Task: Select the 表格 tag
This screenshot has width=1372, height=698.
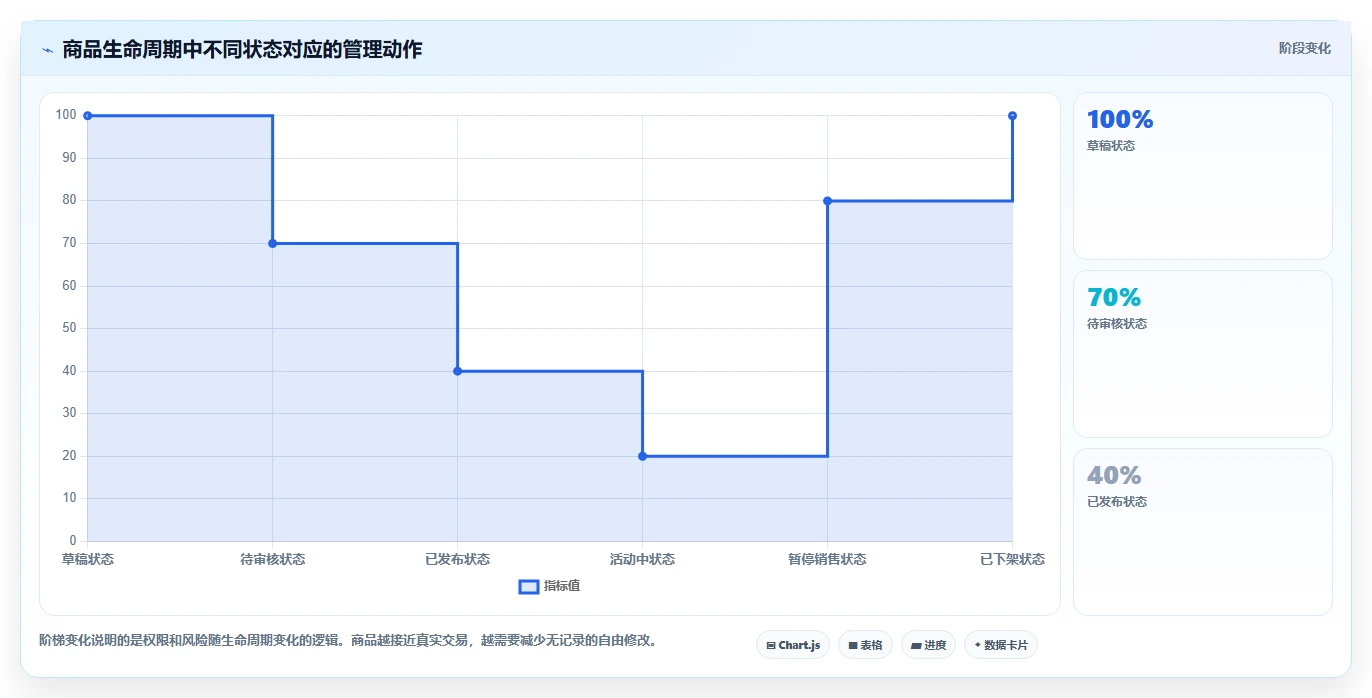Action: tap(865, 645)
